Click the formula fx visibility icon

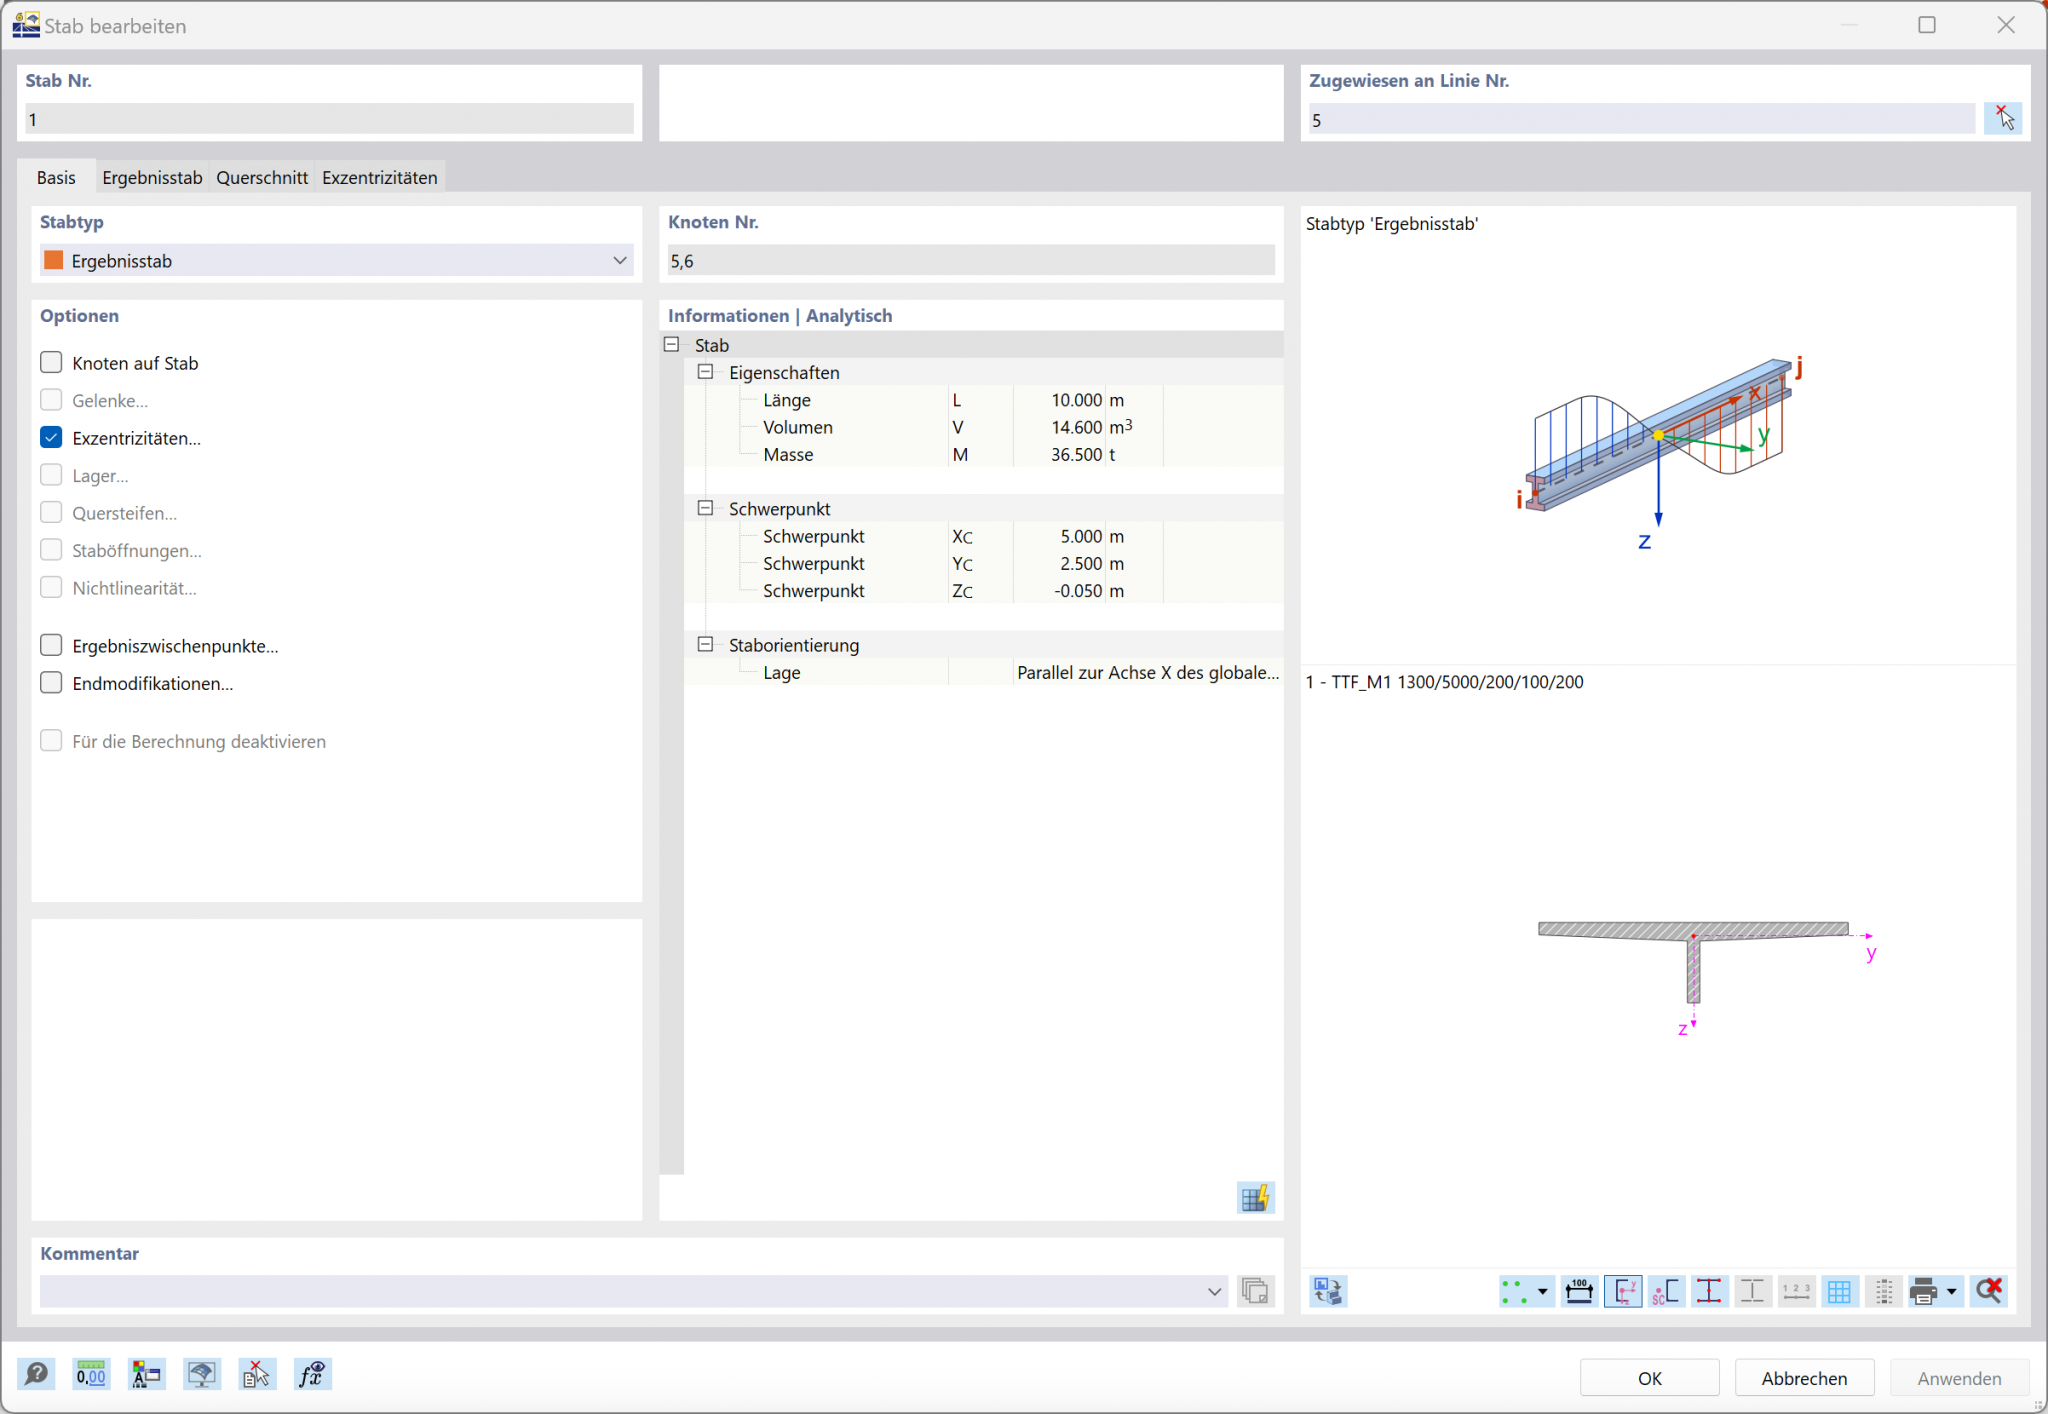(x=312, y=1375)
